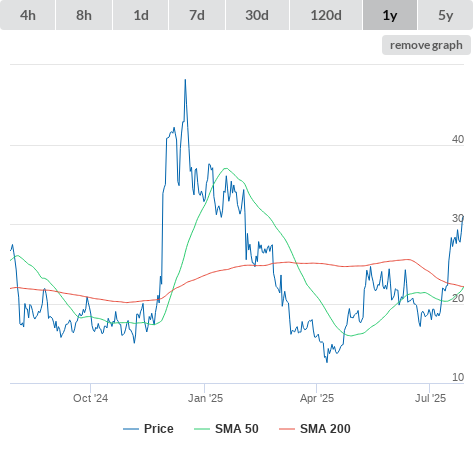
Task: Click the blue Price legend line marker
Action: coord(131,429)
